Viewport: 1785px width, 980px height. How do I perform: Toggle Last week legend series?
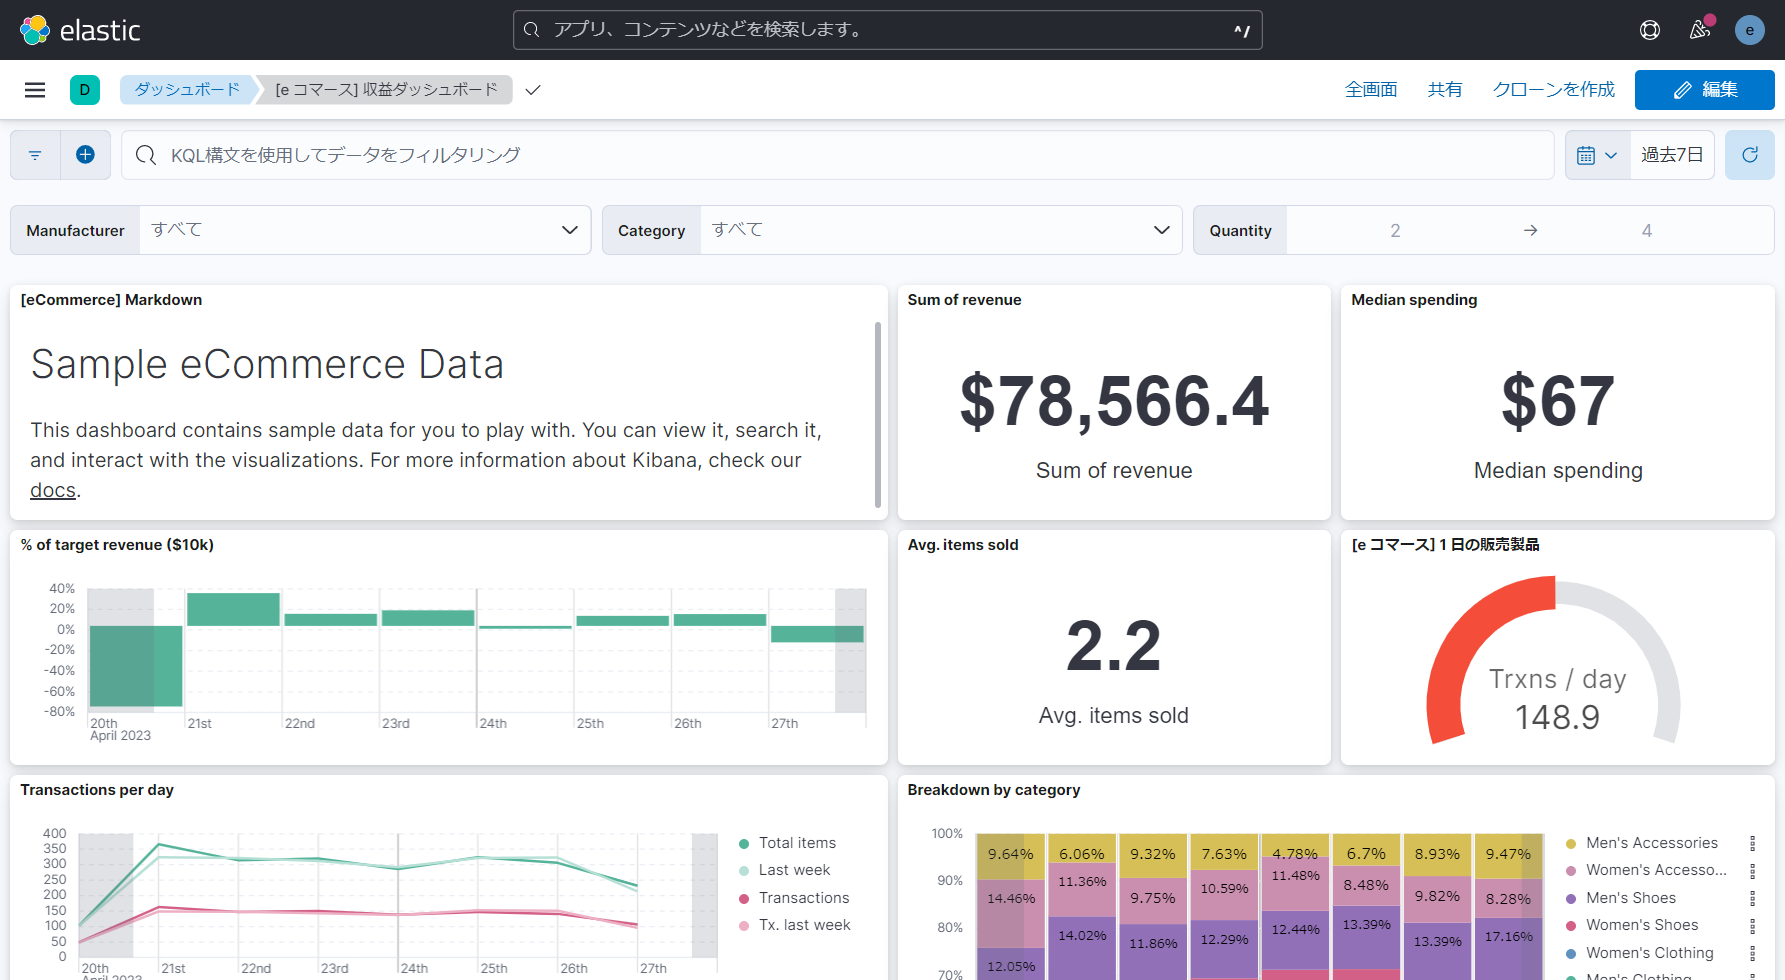[794, 870]
